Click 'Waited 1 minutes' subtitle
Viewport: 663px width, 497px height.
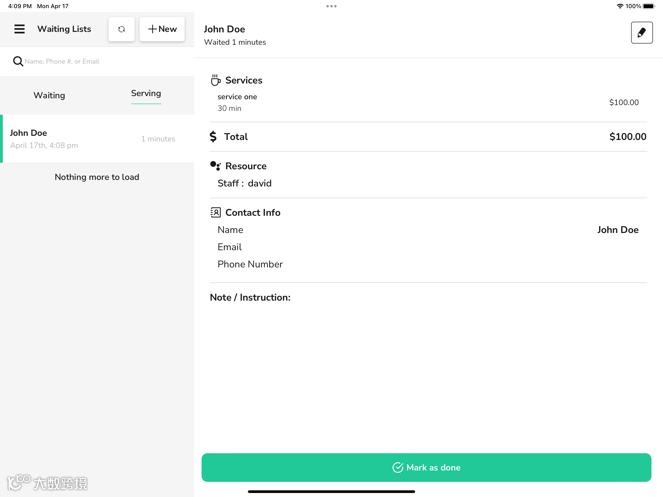point(235,42)
